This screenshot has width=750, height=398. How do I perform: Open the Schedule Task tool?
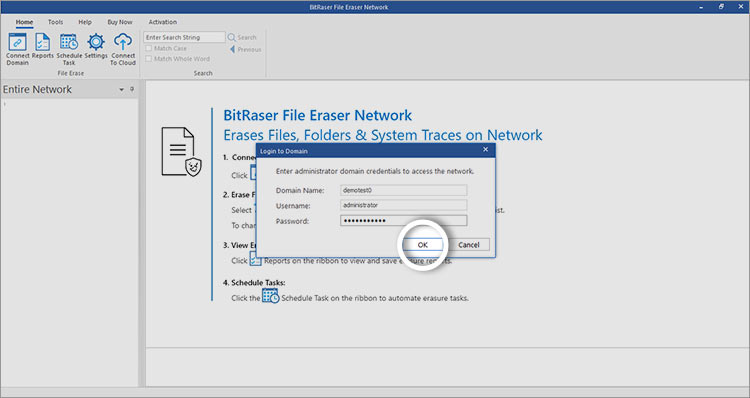click(x=69, y=49)
